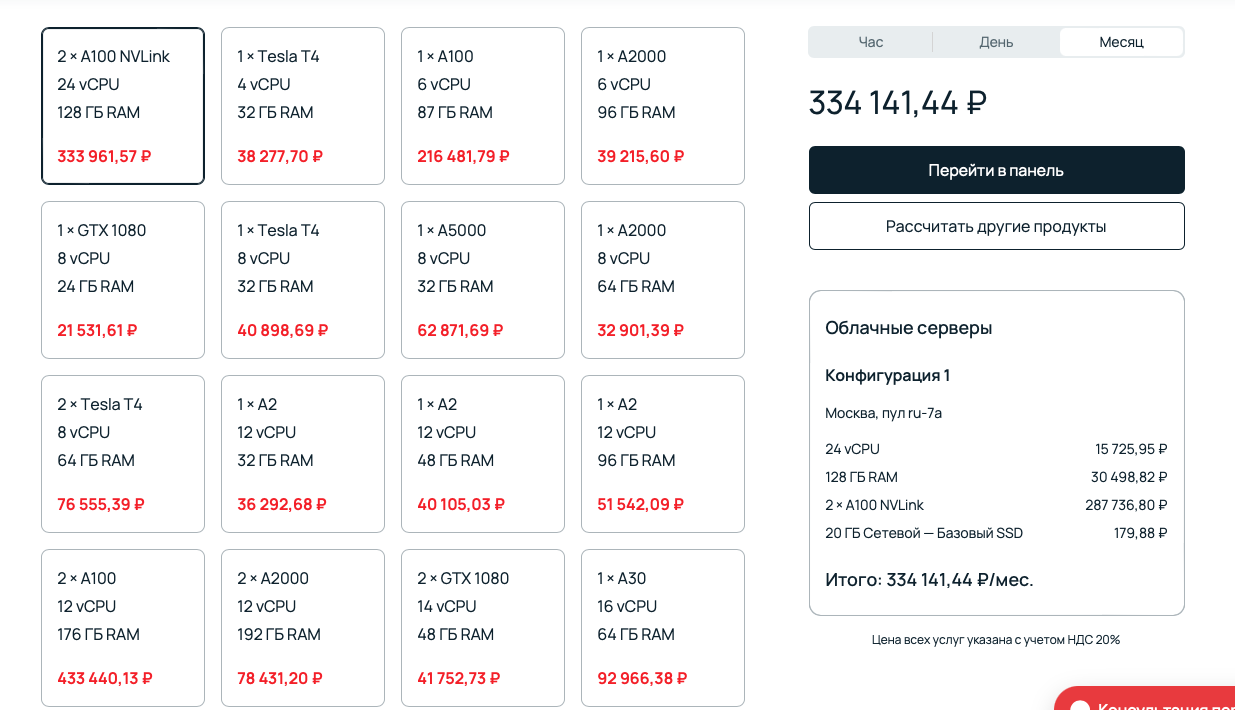The height and width of the screenshot is (710, 1235).
Task: Choose the 1 × A5000 configuration card
Action: pyautogui.click(x=483, y=280)
